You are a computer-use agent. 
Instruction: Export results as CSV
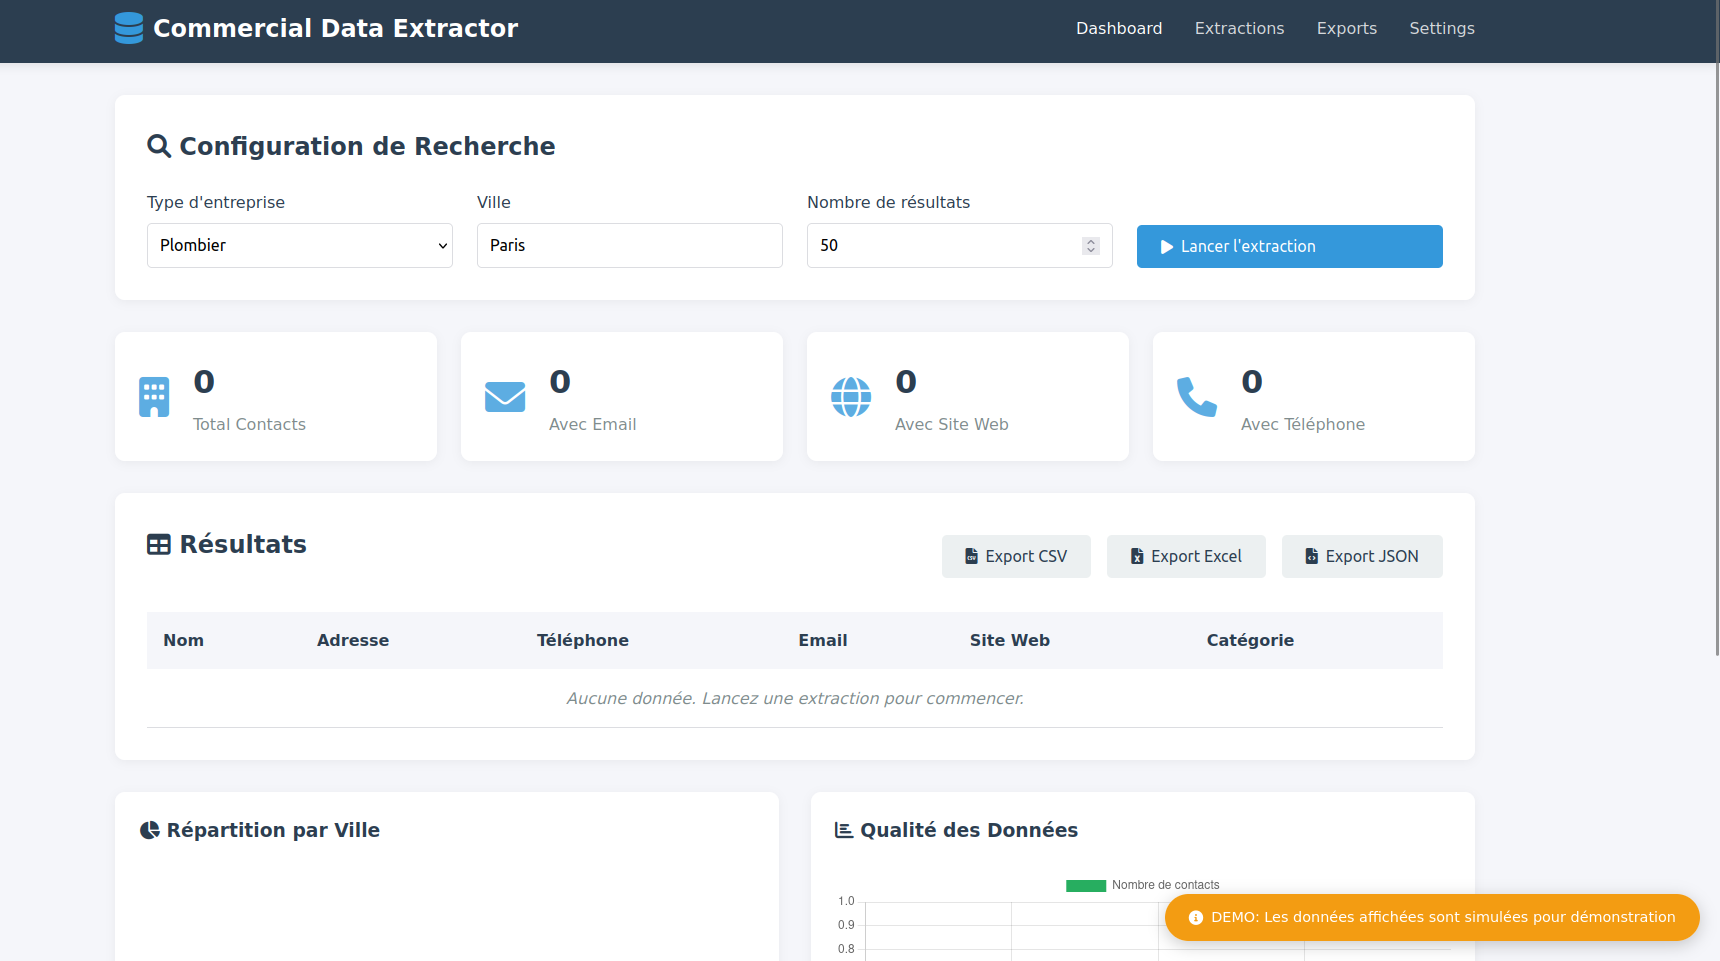[1016, 557]
